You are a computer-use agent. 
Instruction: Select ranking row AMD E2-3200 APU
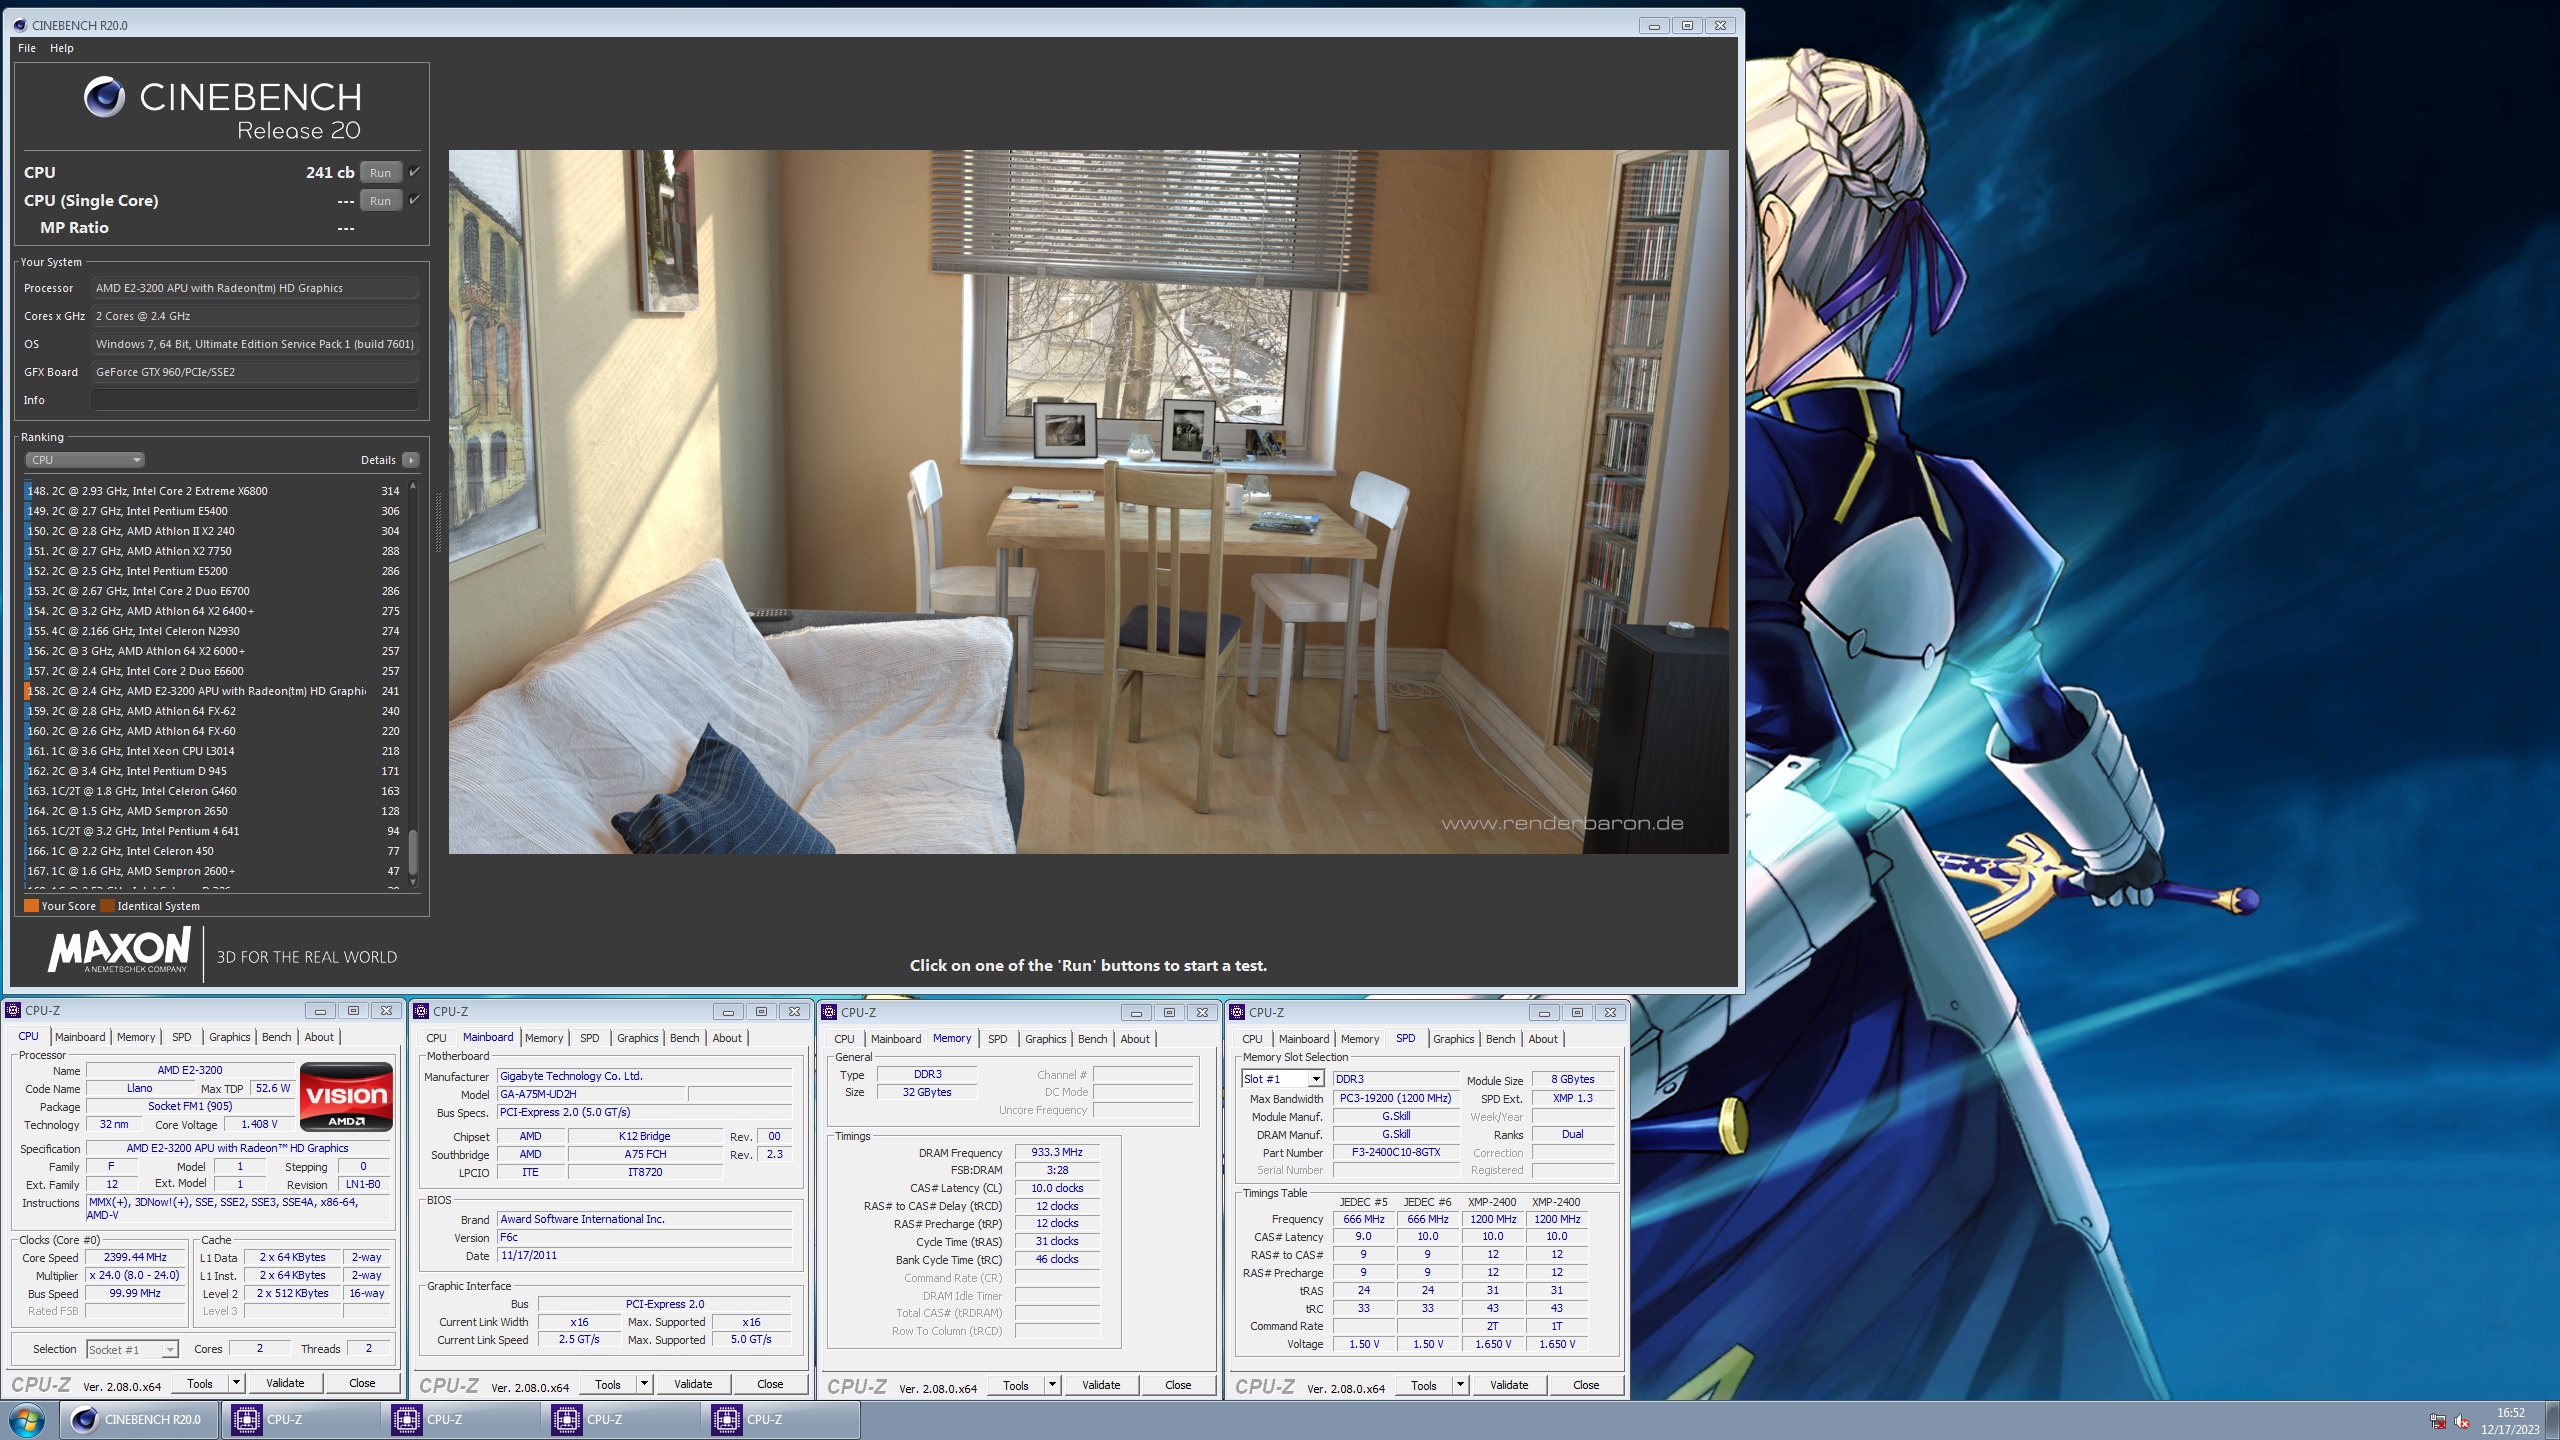214,691
